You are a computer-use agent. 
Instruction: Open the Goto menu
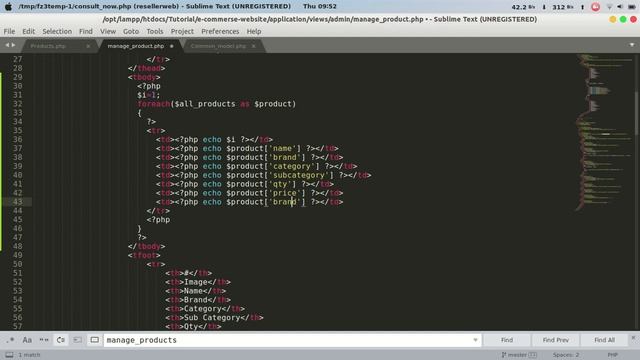coord(131,31)
